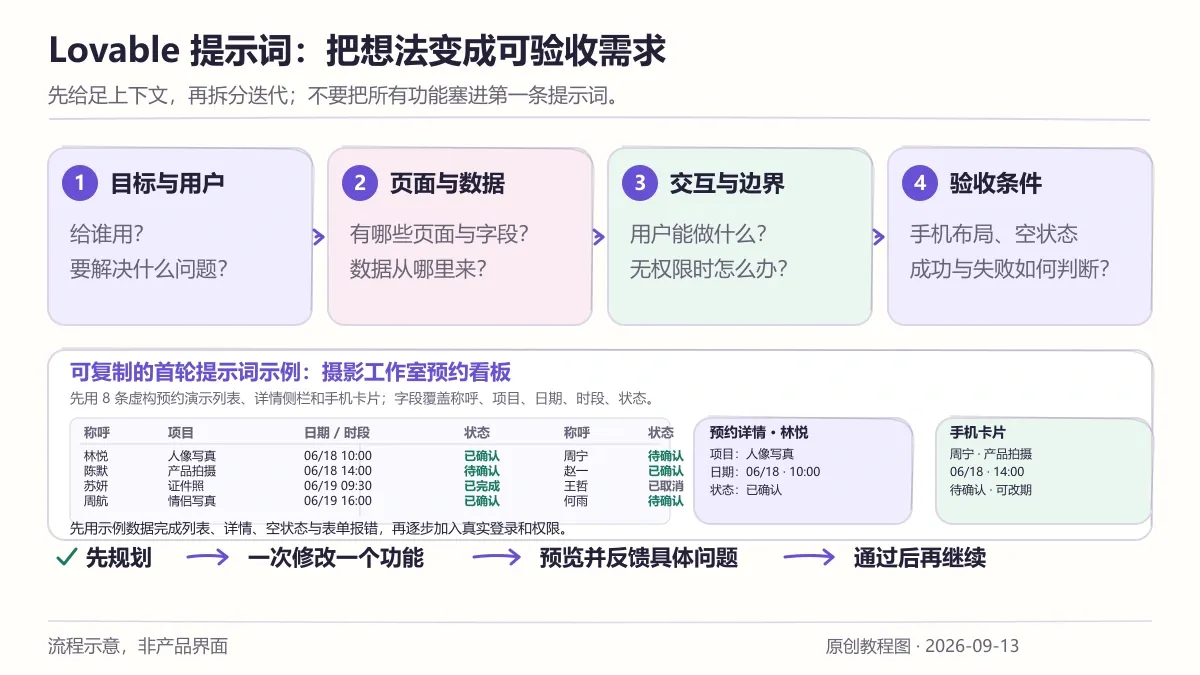The width and height of the screenshot is (1200, 675).
Task: Click the question 数据从哪里来?
Action: pyautogui.click(x=418, y=269)
